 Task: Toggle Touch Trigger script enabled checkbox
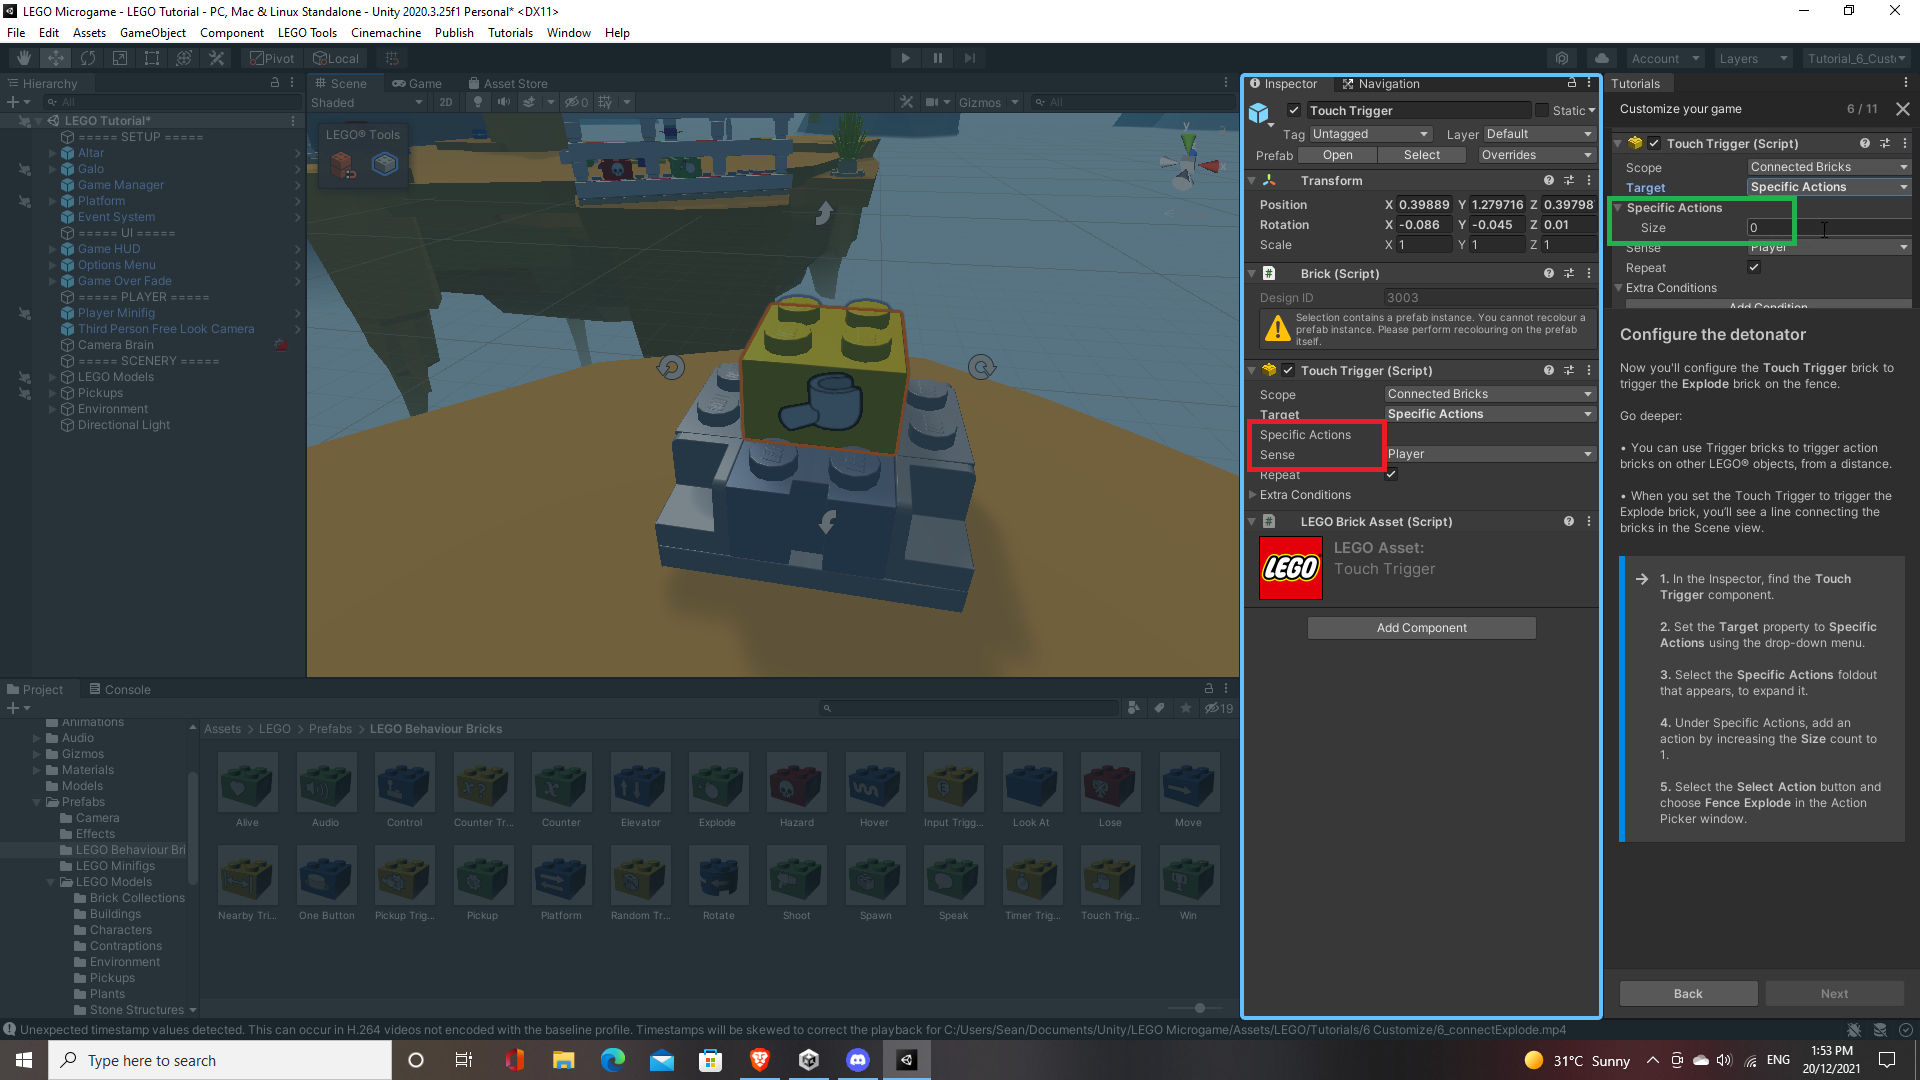pyautogui.click(x=1288, y=370)
